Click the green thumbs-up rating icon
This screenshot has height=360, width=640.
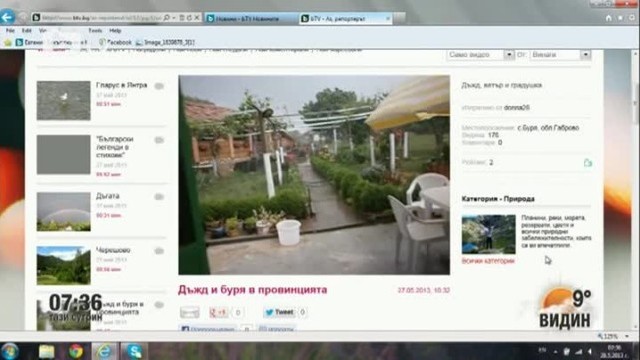pos(587,163)
